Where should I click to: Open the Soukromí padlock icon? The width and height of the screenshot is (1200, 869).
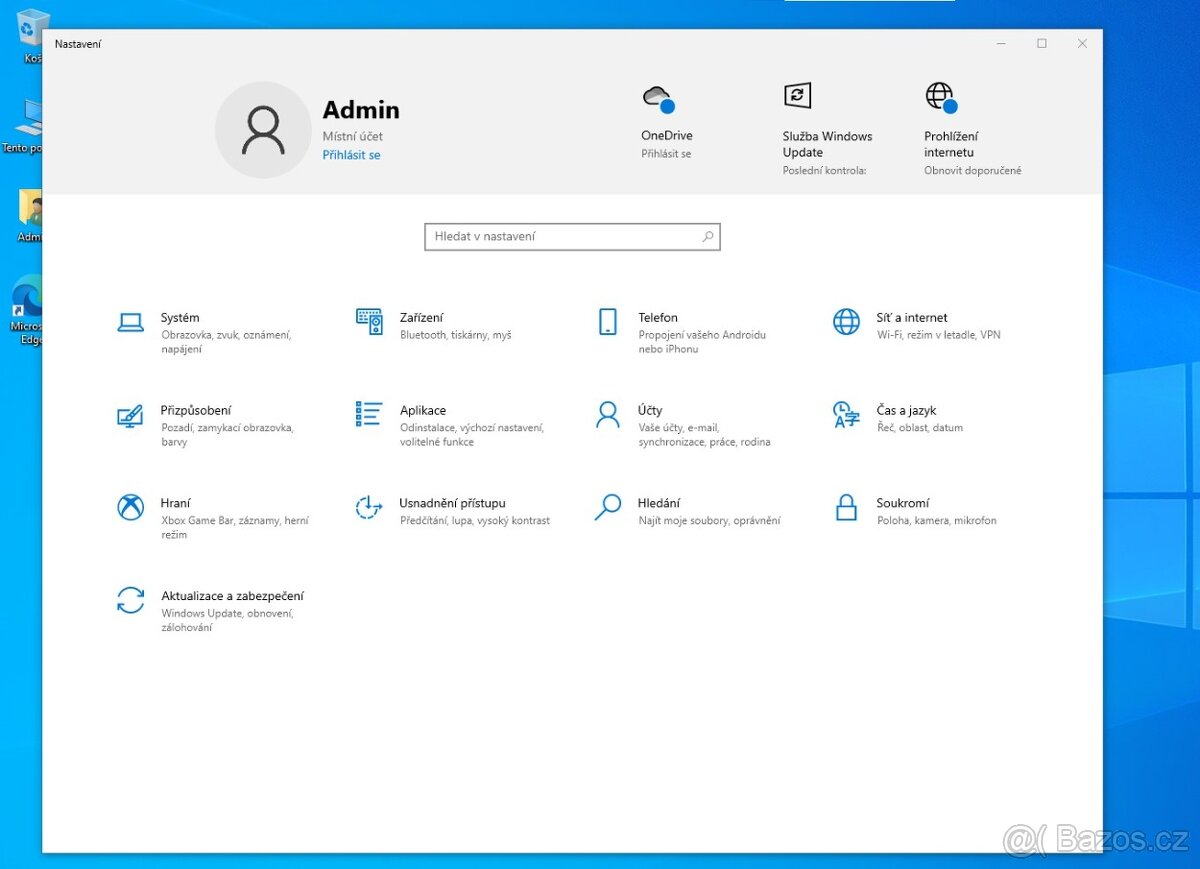coord(846,508)
